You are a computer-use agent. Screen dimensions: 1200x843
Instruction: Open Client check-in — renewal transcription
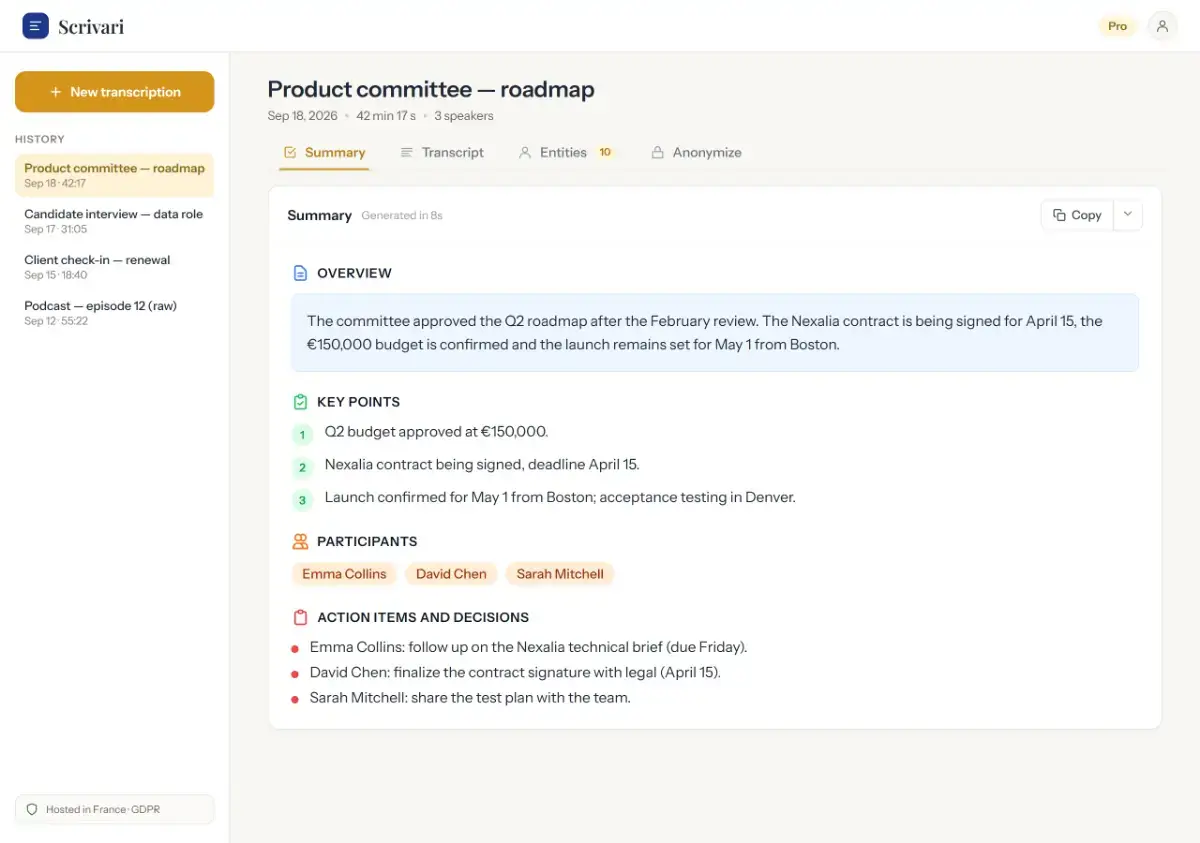click(x=115, y=267)
